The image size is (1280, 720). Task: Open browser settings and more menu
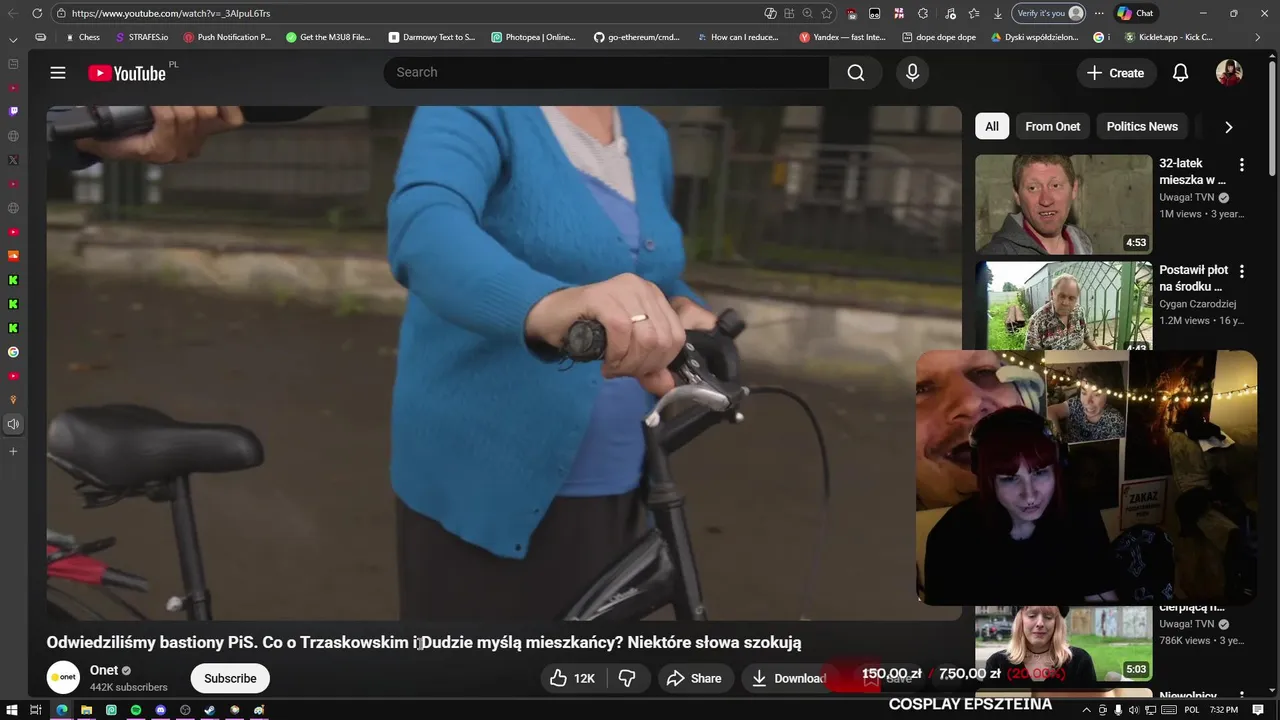(x=1099, y=13)
